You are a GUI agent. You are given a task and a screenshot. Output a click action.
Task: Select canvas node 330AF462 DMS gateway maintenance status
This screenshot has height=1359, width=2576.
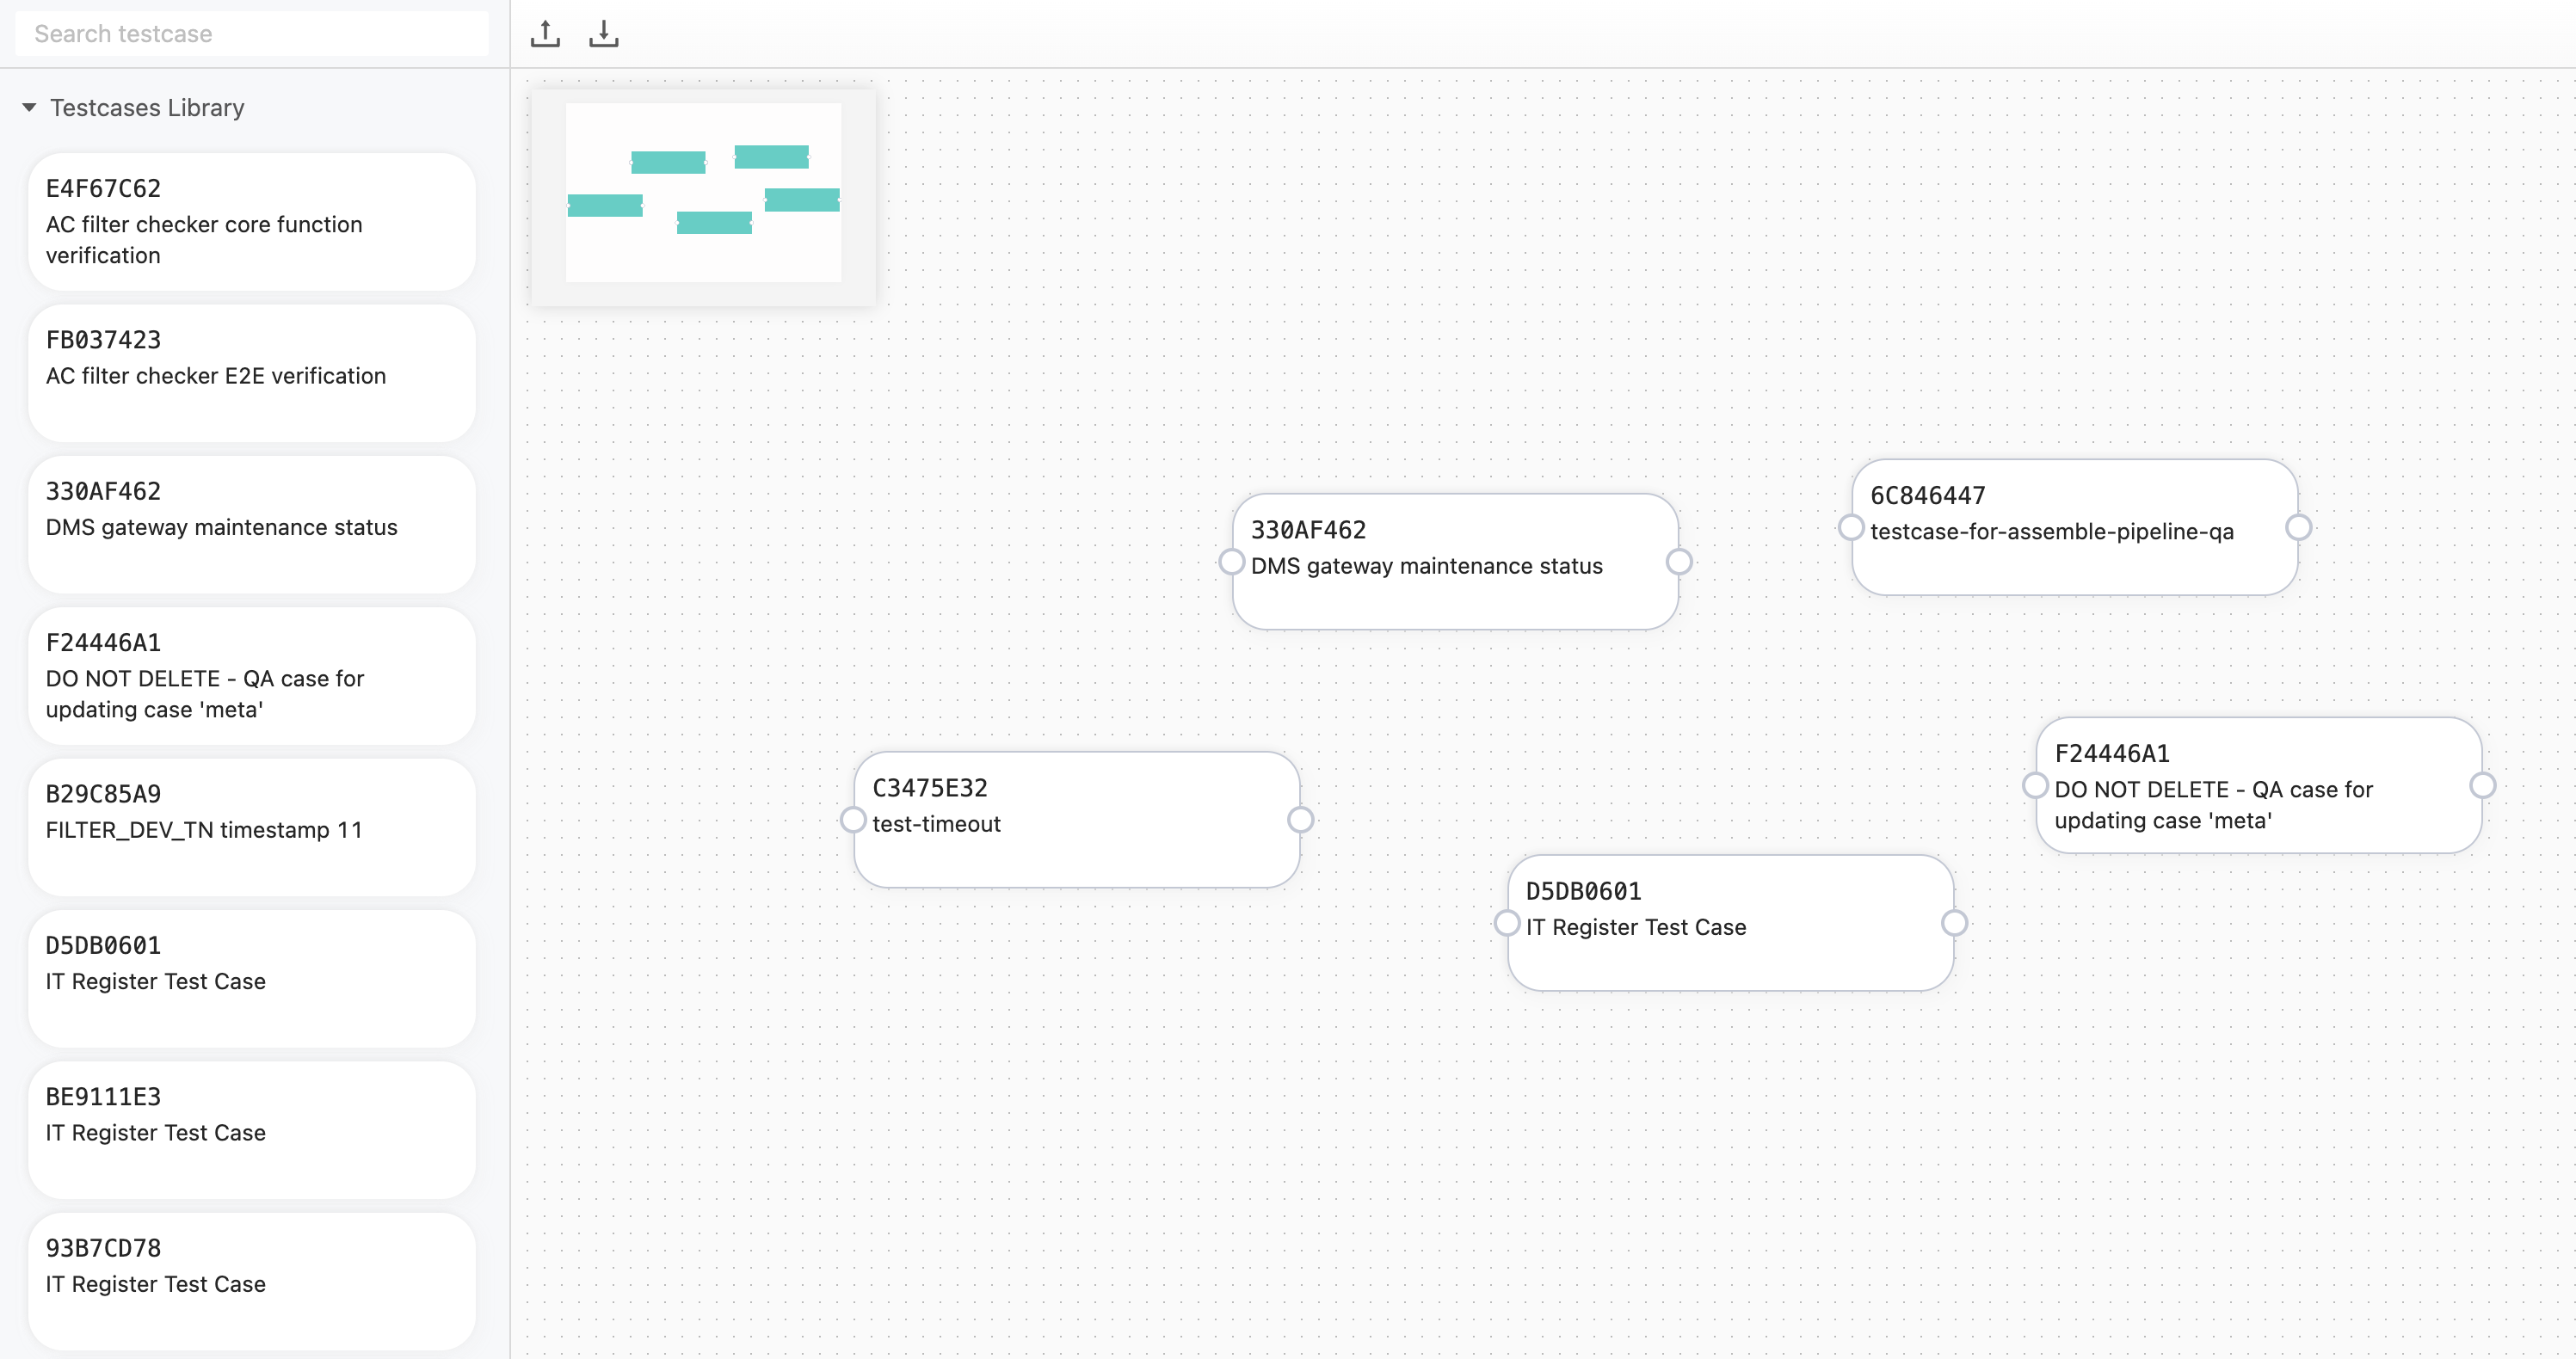point(1455,562)
